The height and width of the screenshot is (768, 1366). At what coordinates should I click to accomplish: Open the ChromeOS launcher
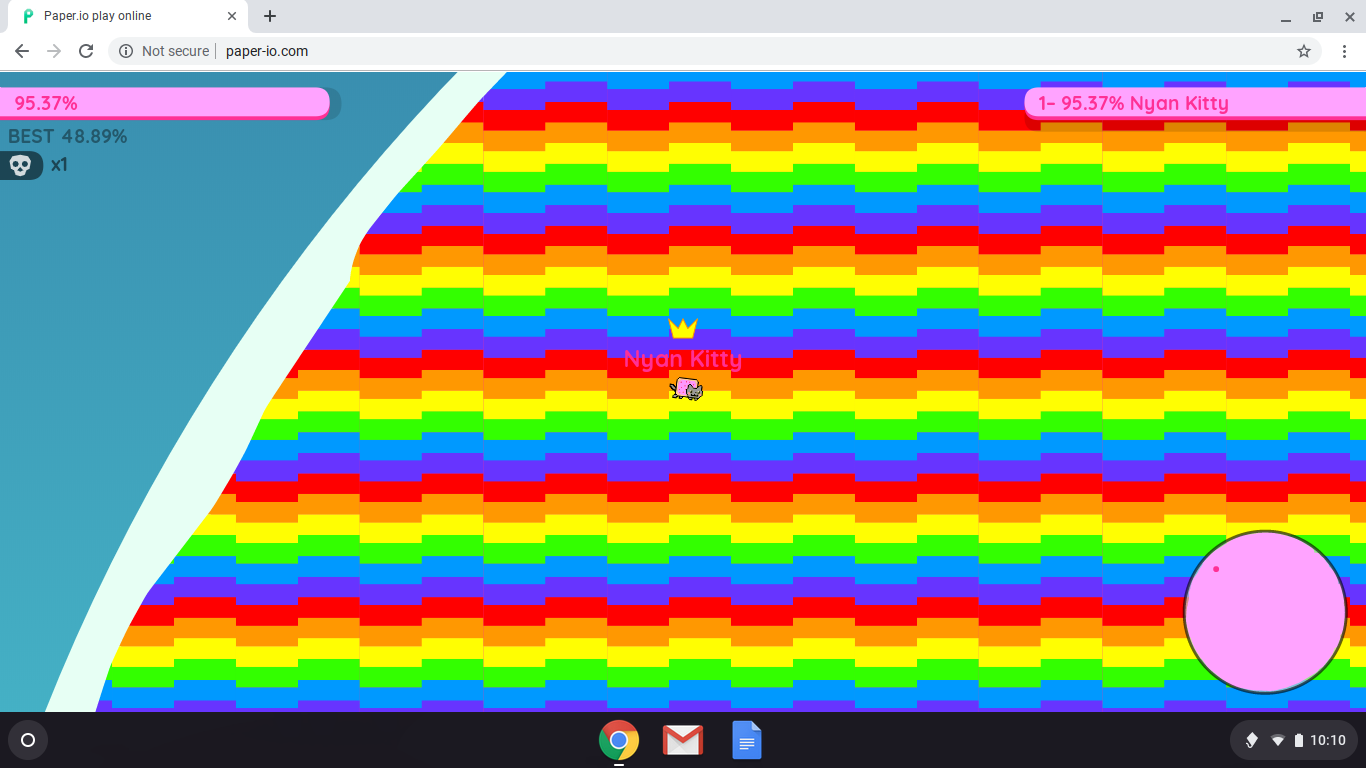(x=28, y=740)
